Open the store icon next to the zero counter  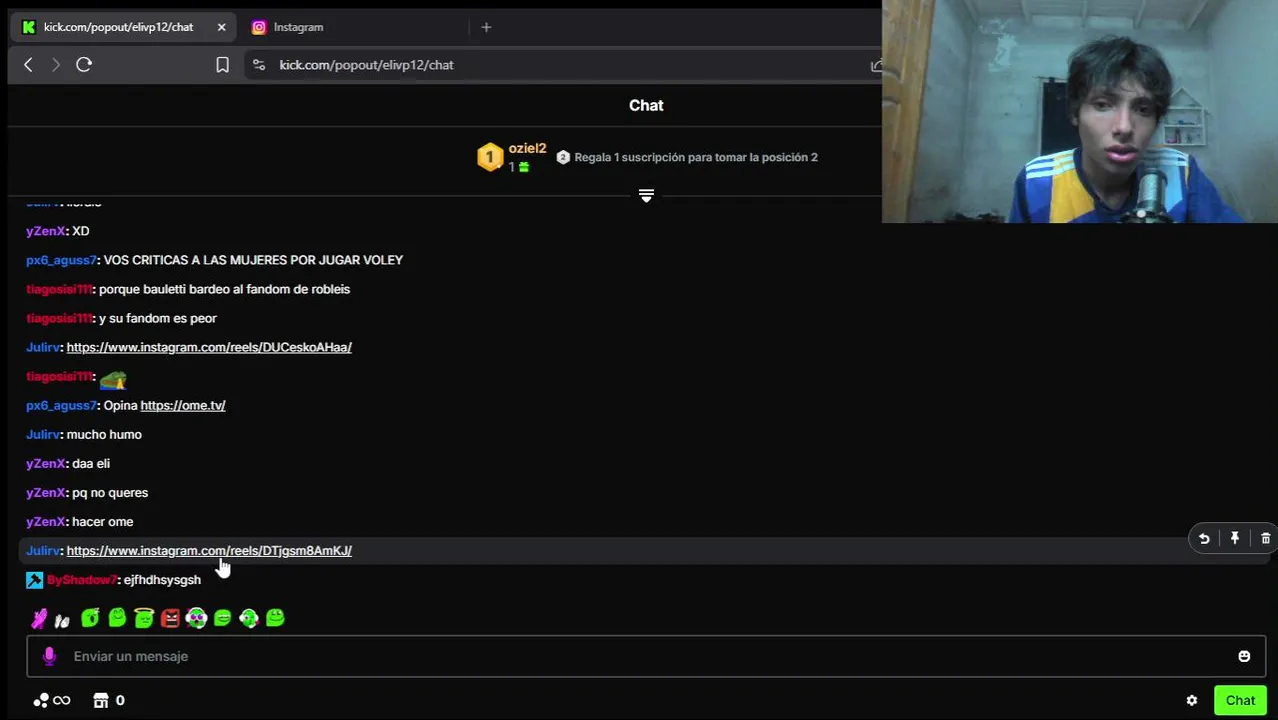(x=101, y=701)
